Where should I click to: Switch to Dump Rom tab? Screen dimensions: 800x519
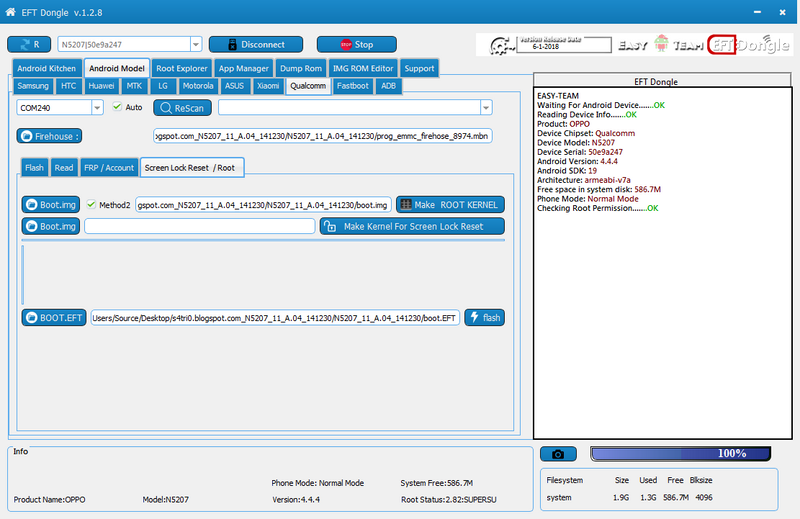(x=301, y=68)
